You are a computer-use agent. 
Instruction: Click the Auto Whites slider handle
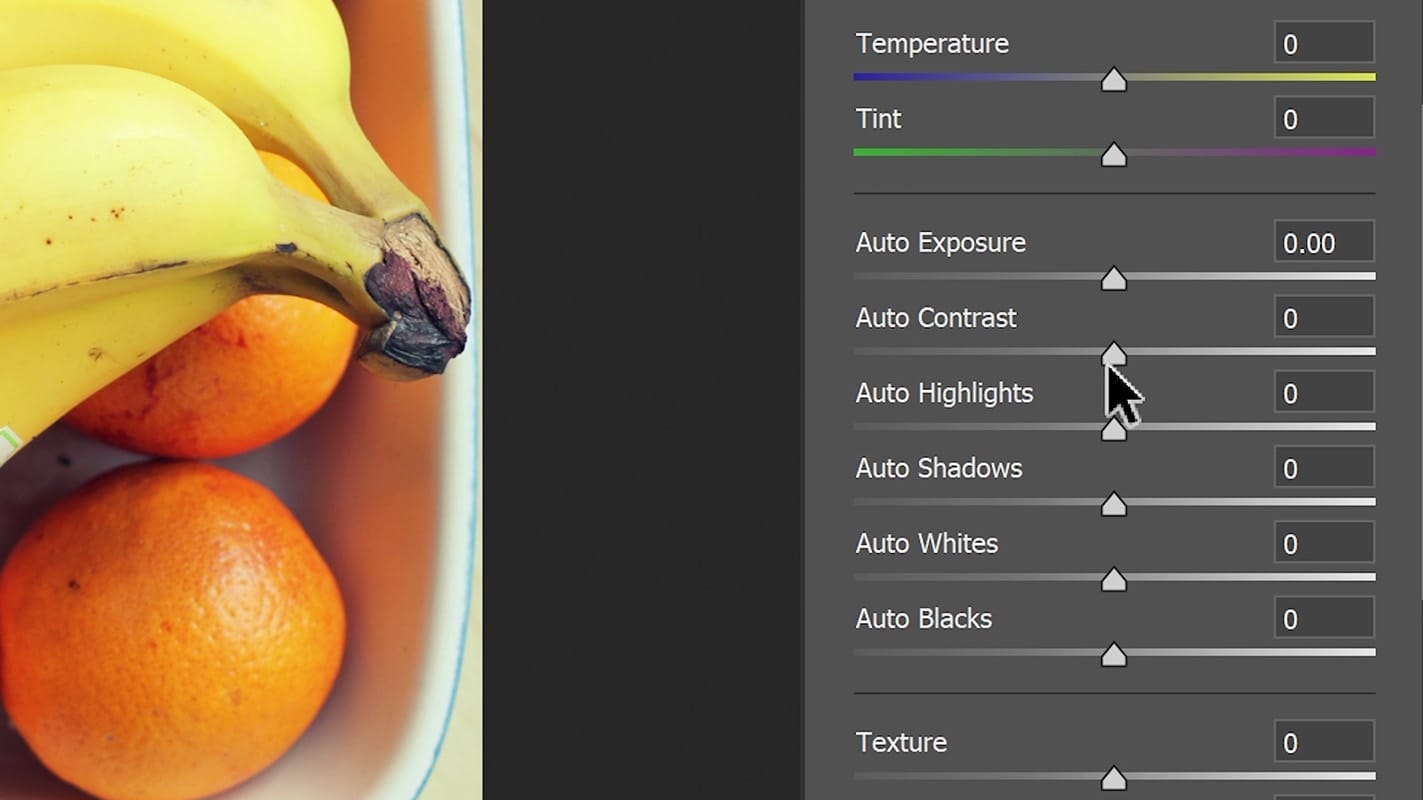click(1113, 578)
